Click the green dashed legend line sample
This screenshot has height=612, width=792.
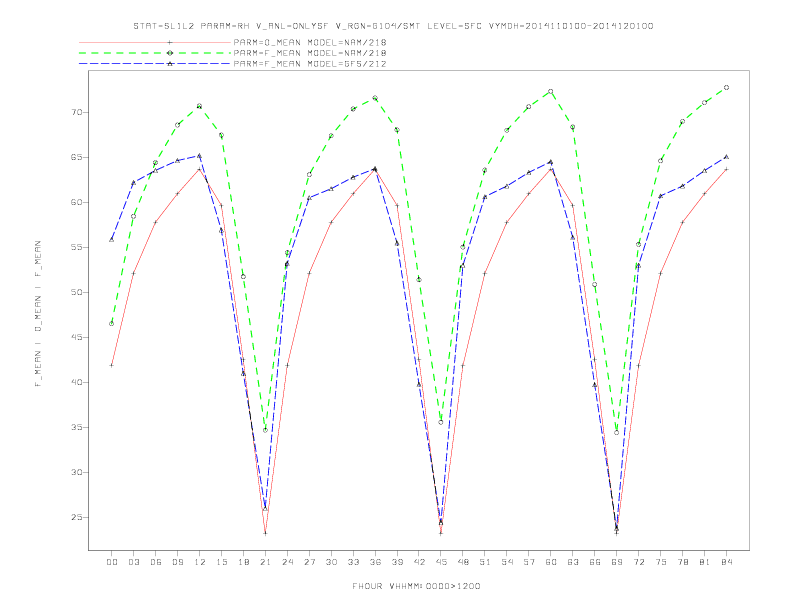click(155, 53)
